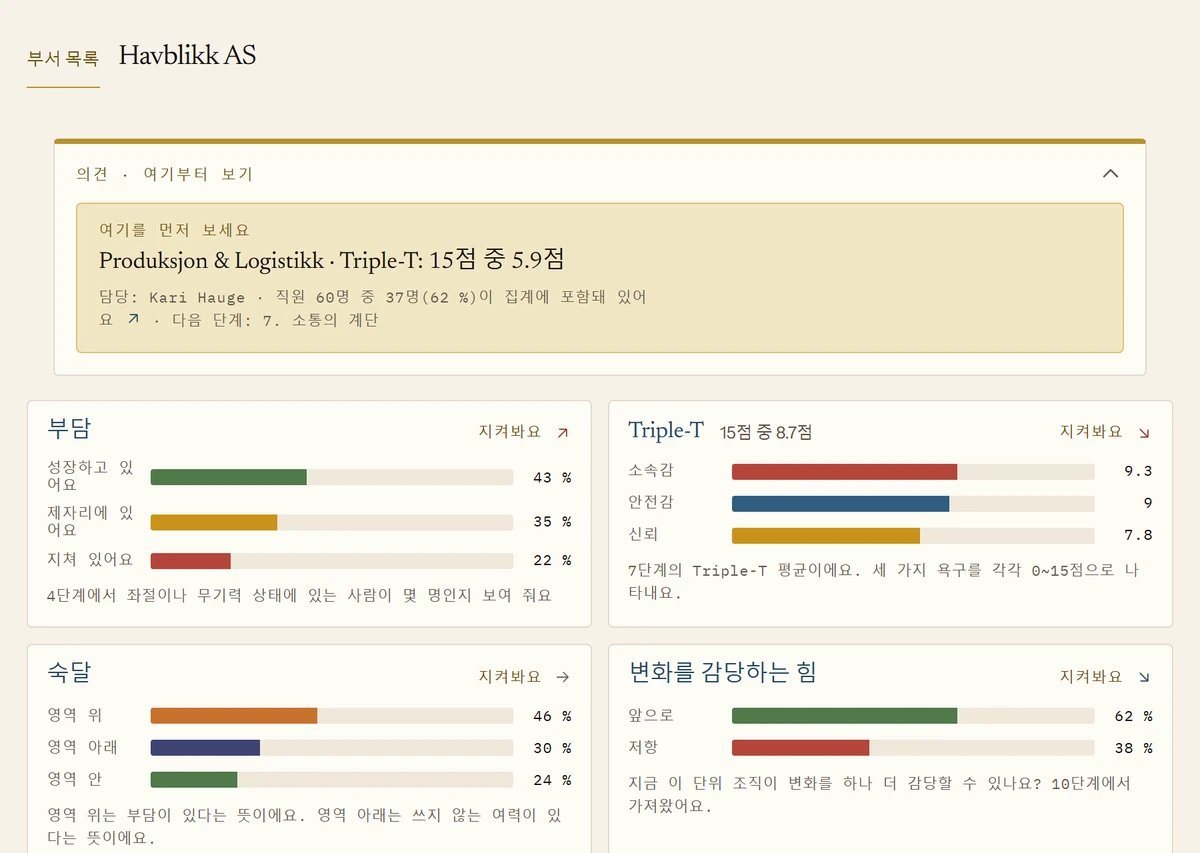This screenshot has height=853, width=1200.
Task: Click the 15점 중 8.7점 score text
Action: click(x=766, y=432)
